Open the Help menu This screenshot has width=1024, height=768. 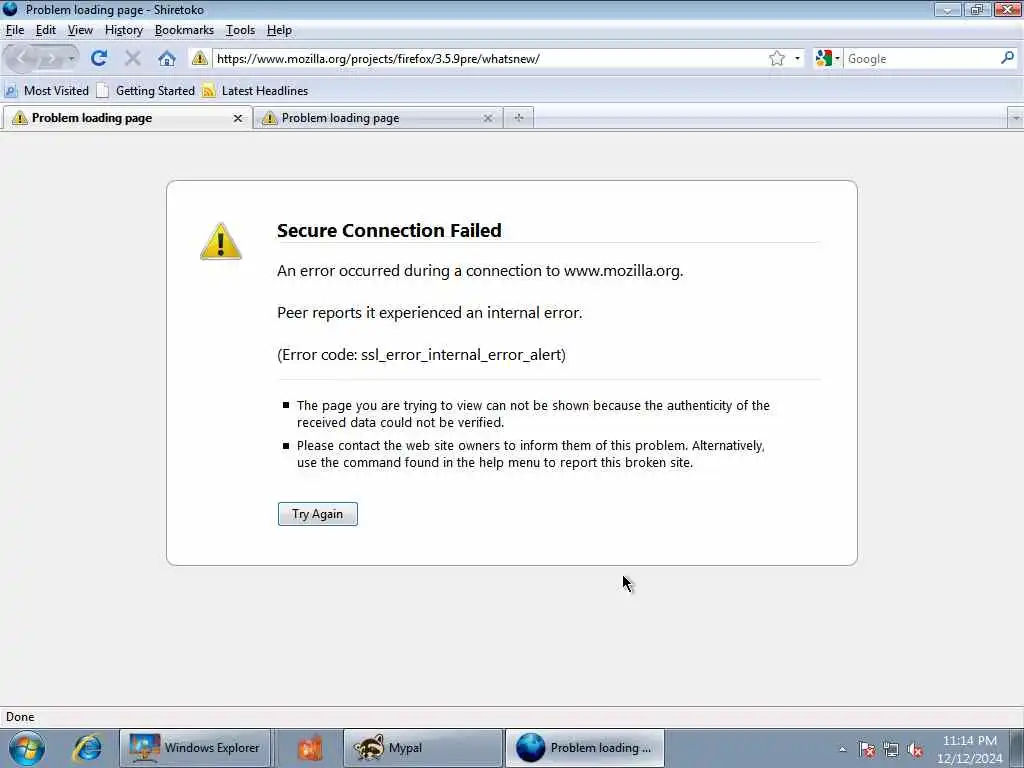tap(279, 30)
